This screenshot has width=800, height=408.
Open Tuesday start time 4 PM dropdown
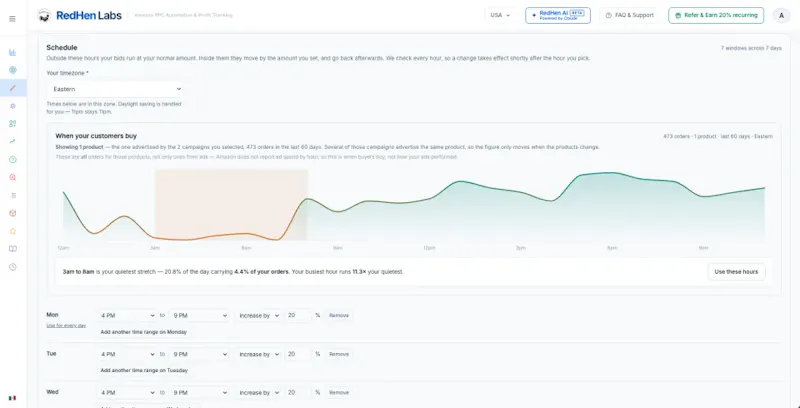(x=128, y=354)
